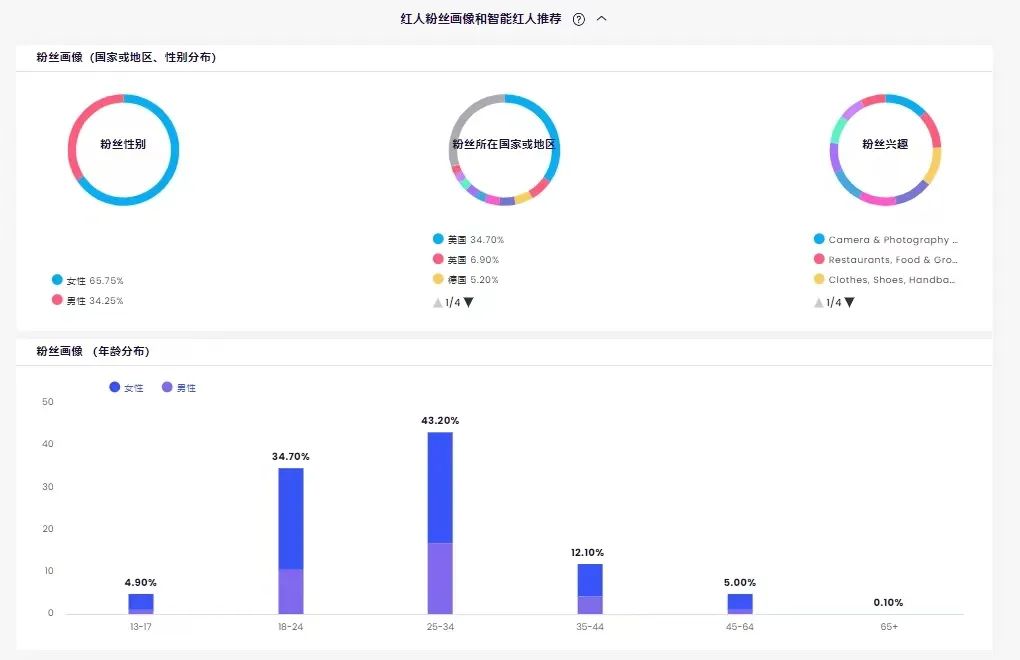This screenshot has height=660, width=1020.
Task: Toggle the 英国 6.90% country legend entry
Action: (466, 259)
